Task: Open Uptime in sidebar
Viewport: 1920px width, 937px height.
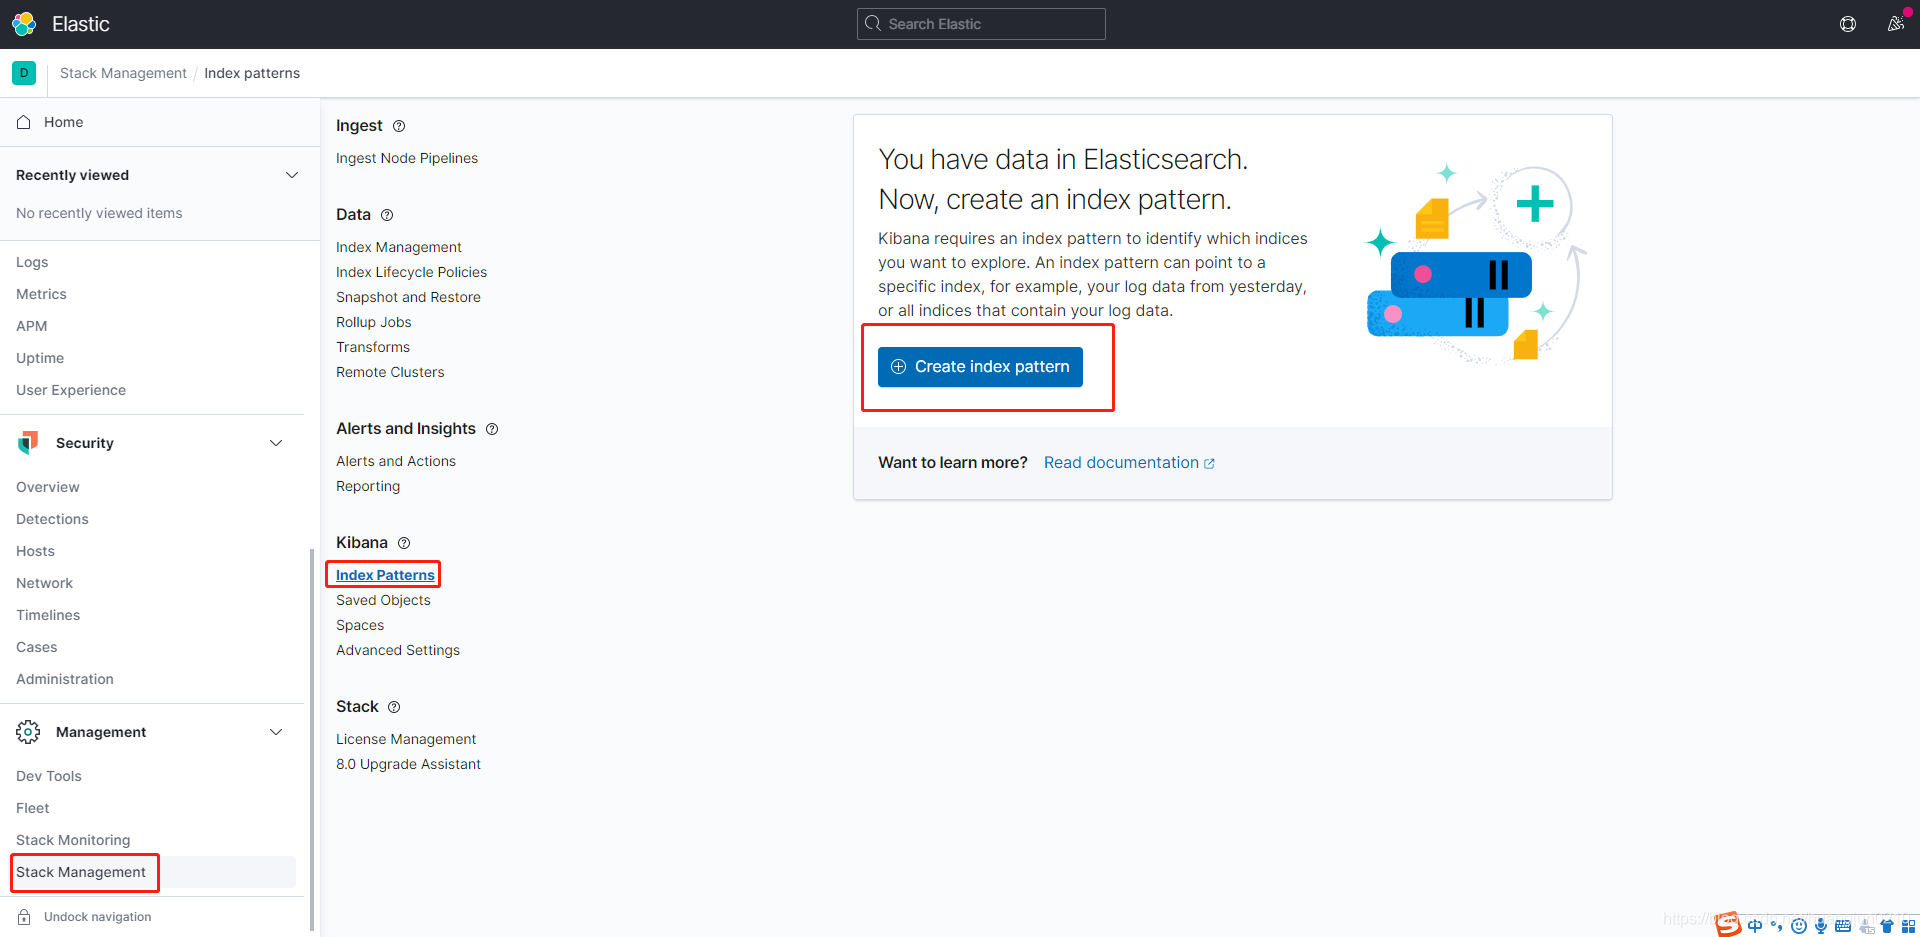Action: (40, 358)
